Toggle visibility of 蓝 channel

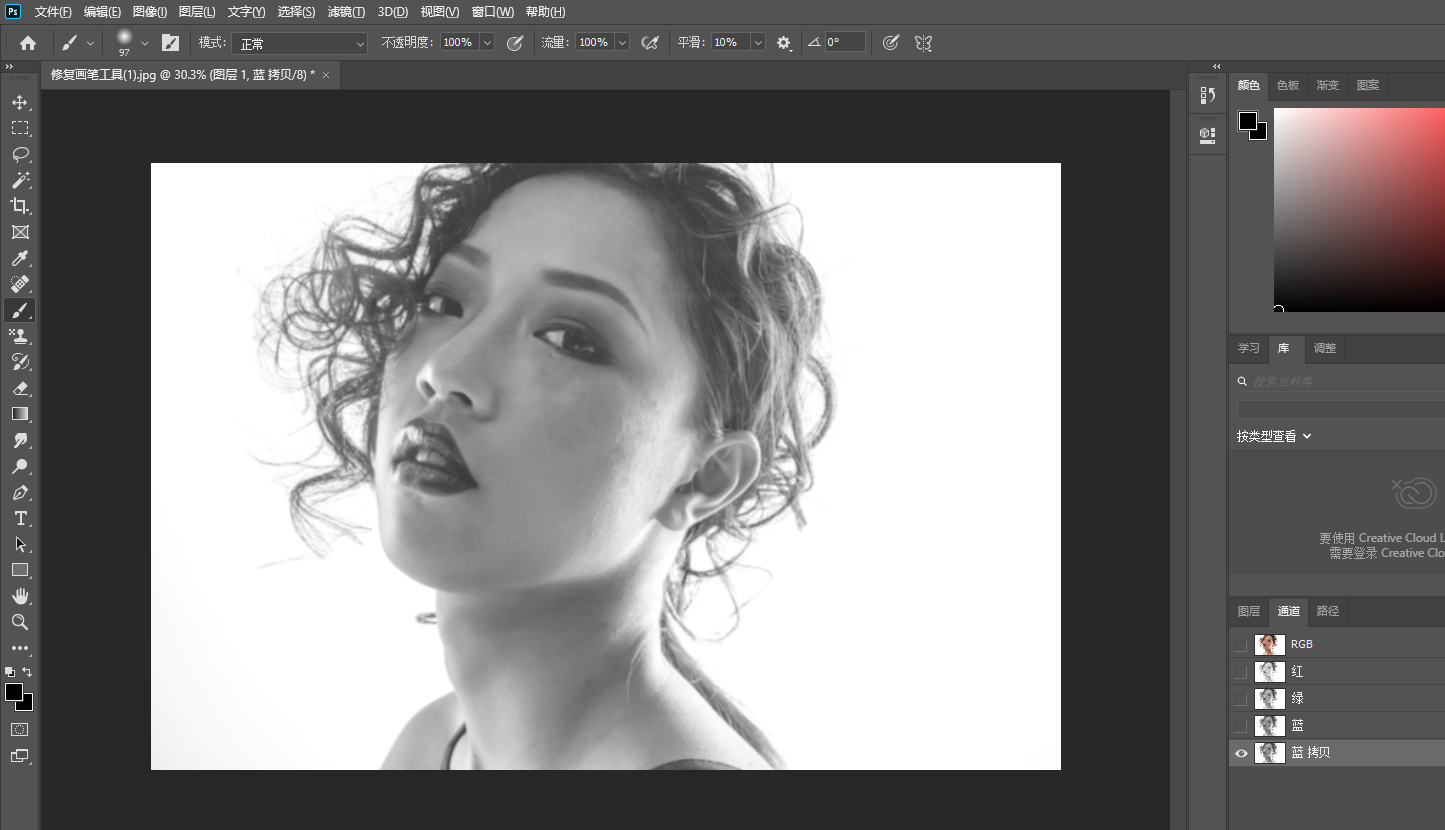(1241, 725)
